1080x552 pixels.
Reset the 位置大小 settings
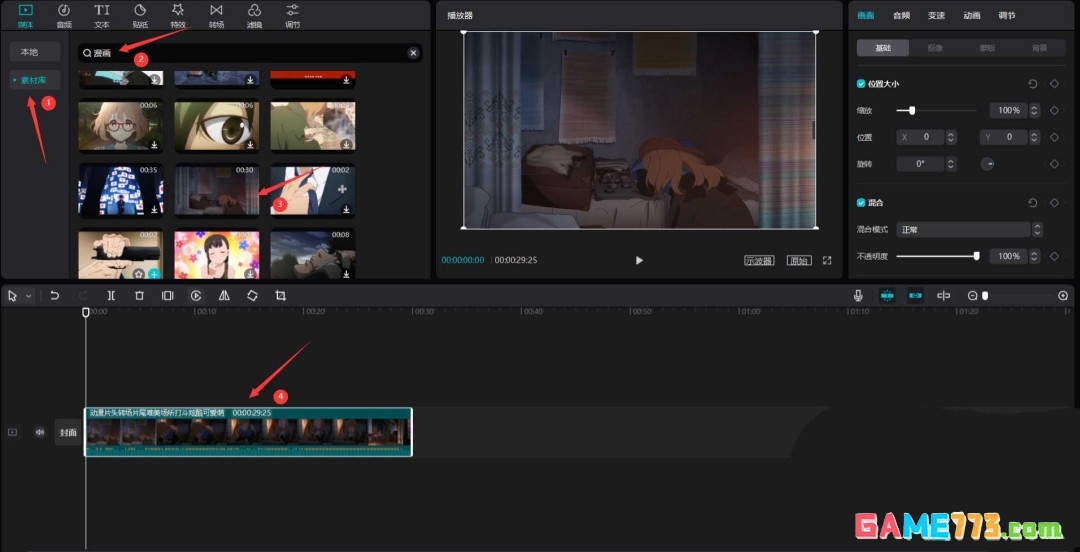1032,83
